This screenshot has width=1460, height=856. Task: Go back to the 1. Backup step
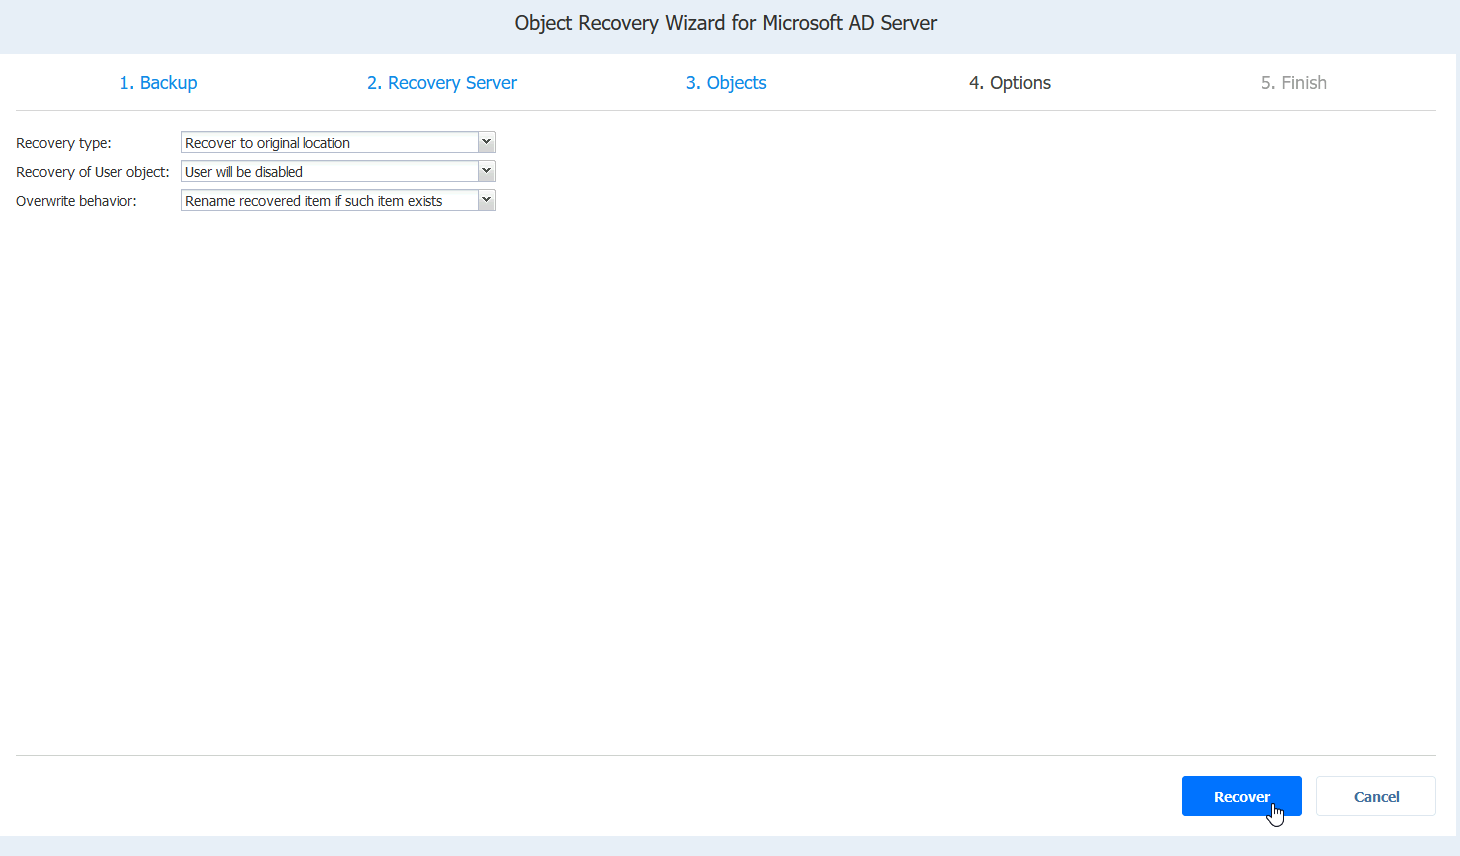coord(158,83)
